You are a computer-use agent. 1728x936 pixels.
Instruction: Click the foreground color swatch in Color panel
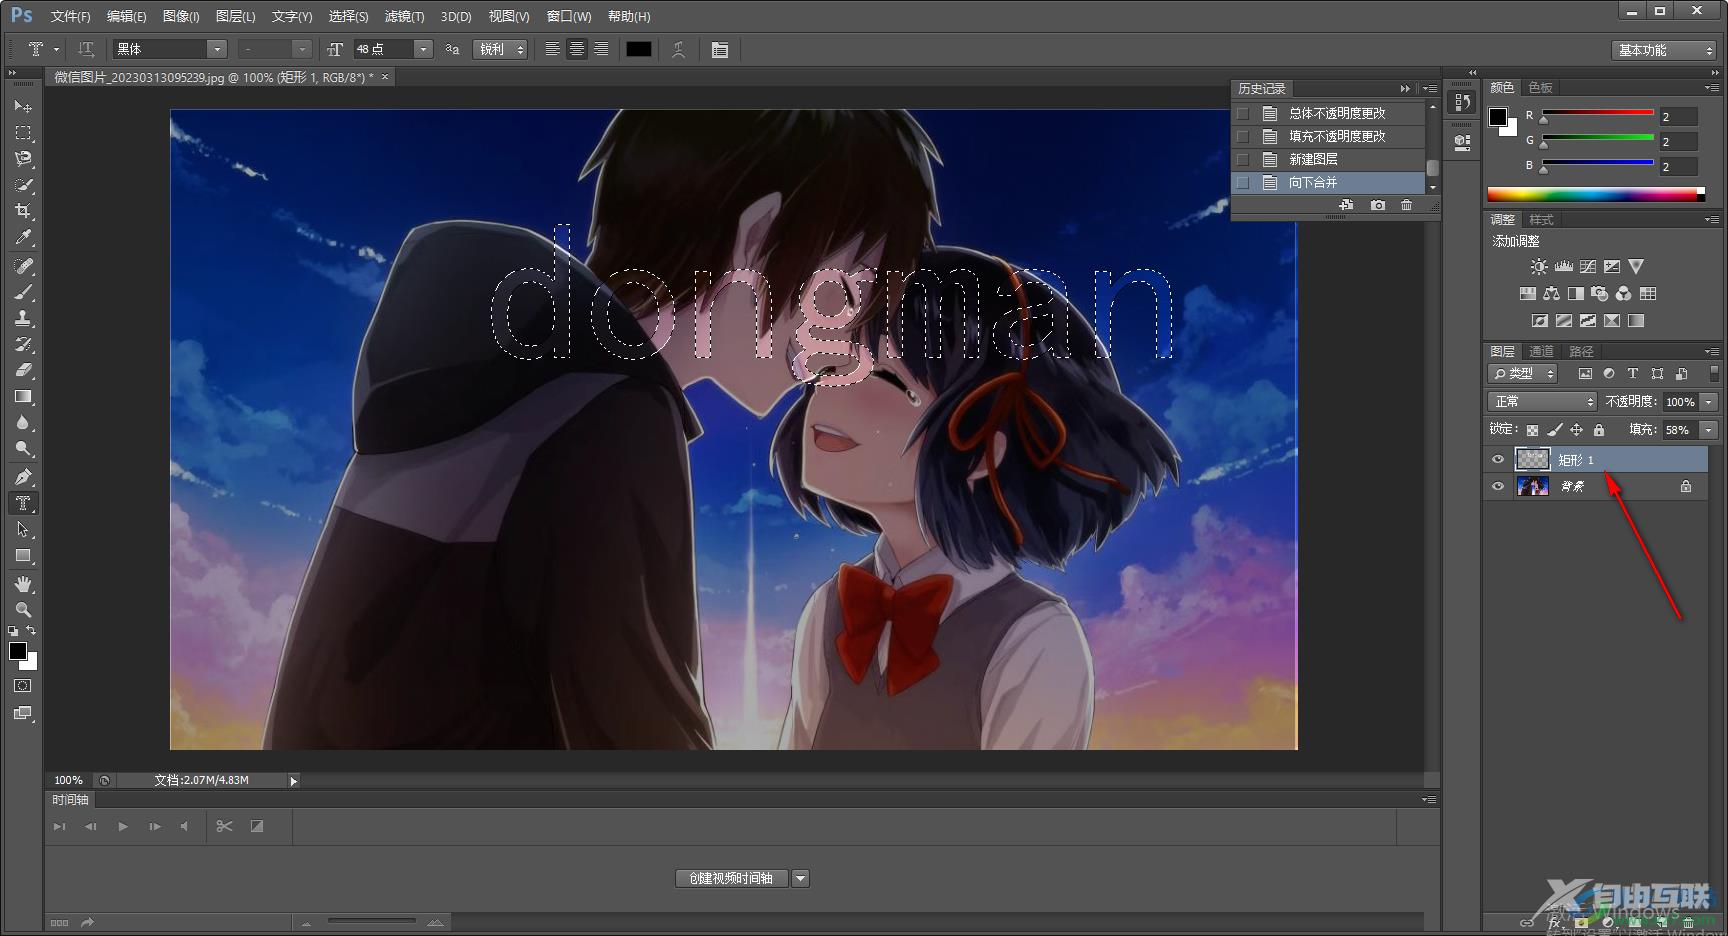[1498, 117]
